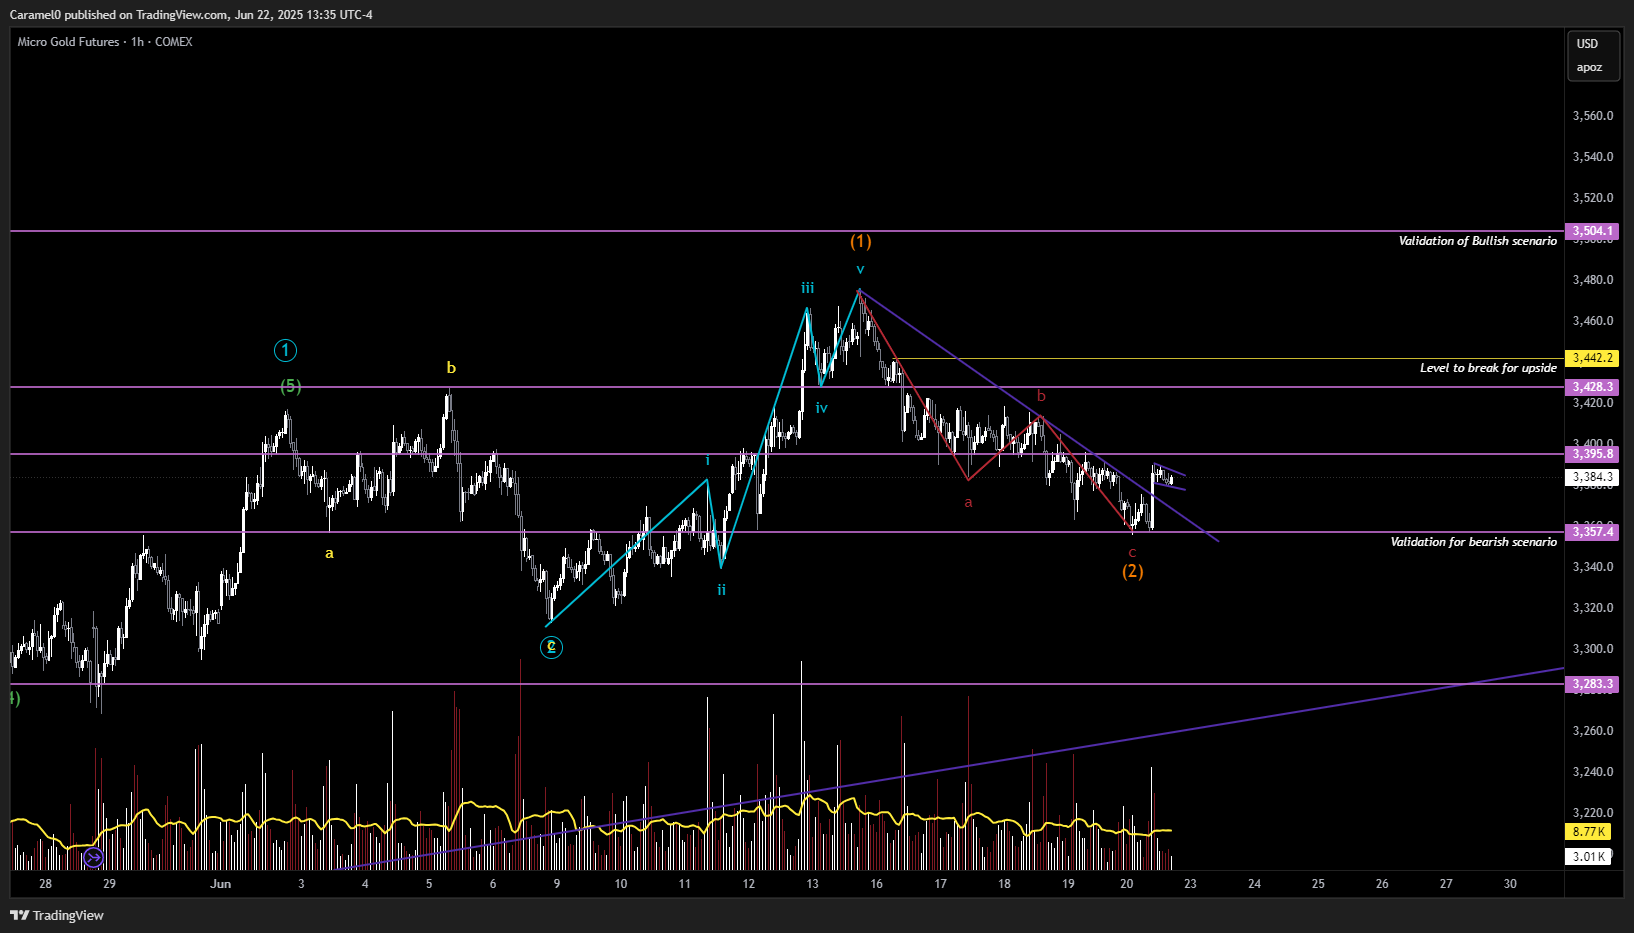Click the 3,540.0 price axis label
This screenshot has height=933, width=1634.
[x=1593, y=157]
